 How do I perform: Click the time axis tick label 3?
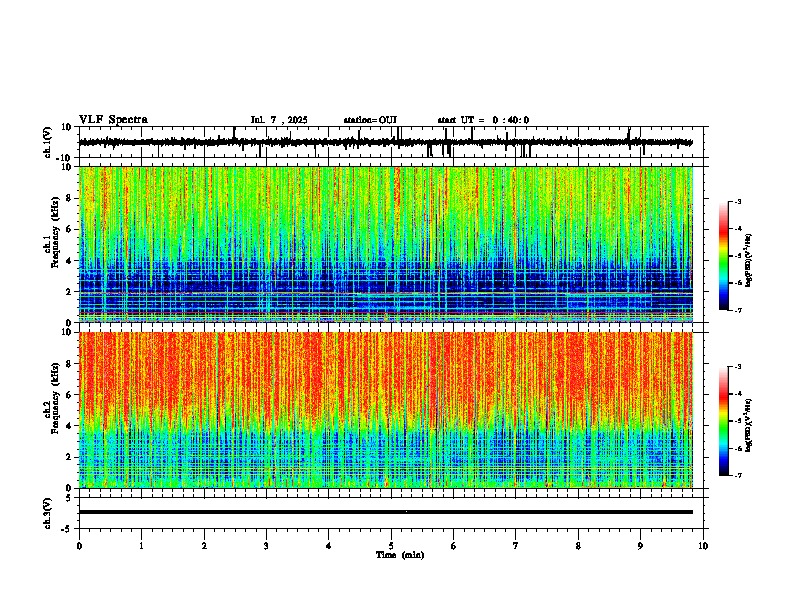coord(266,546)
